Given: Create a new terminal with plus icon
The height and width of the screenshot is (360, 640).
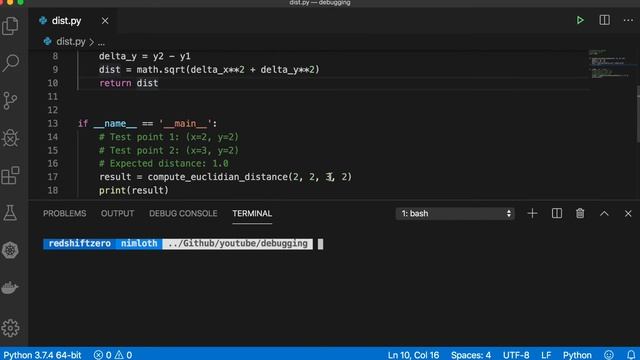Looking at the screenshot, I should tap(532, 213).
